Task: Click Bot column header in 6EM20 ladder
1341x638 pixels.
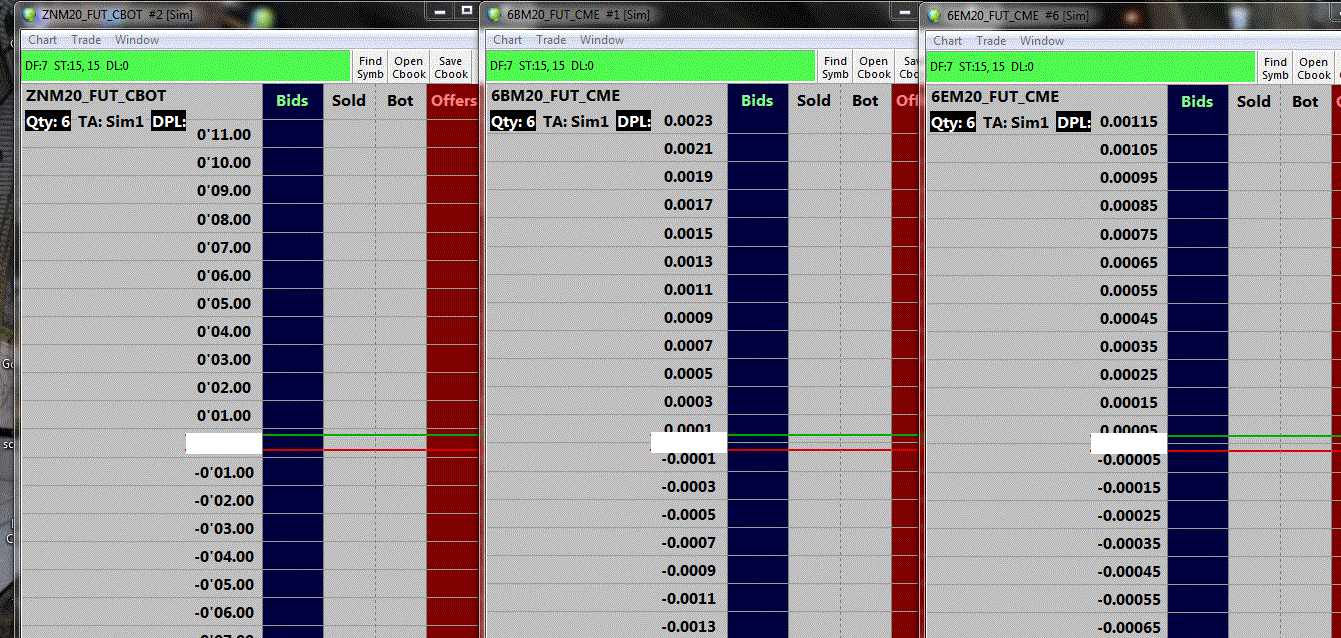Action: click(1306, 102)
